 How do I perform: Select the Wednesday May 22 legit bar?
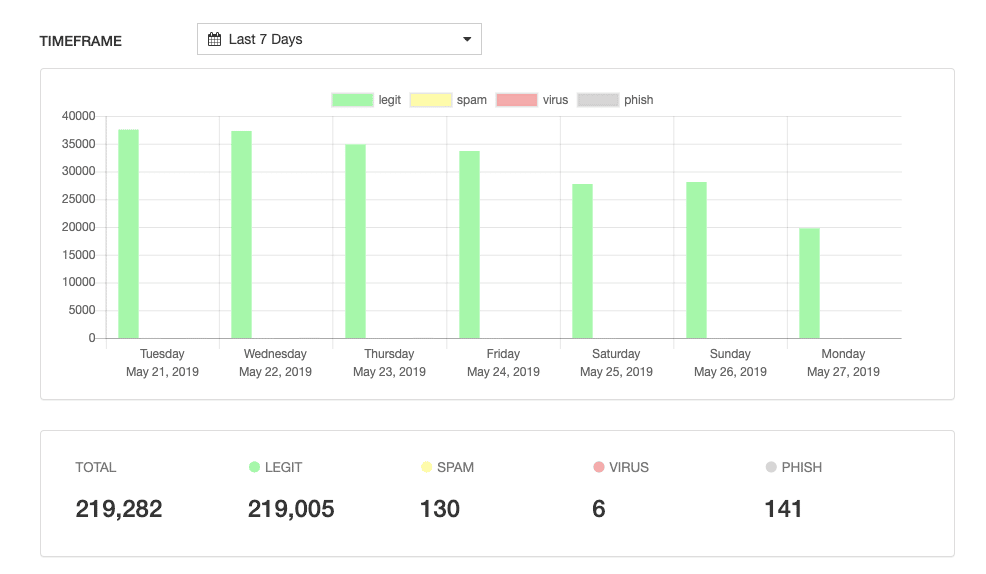pyautogui.click(x=241, y=235)
